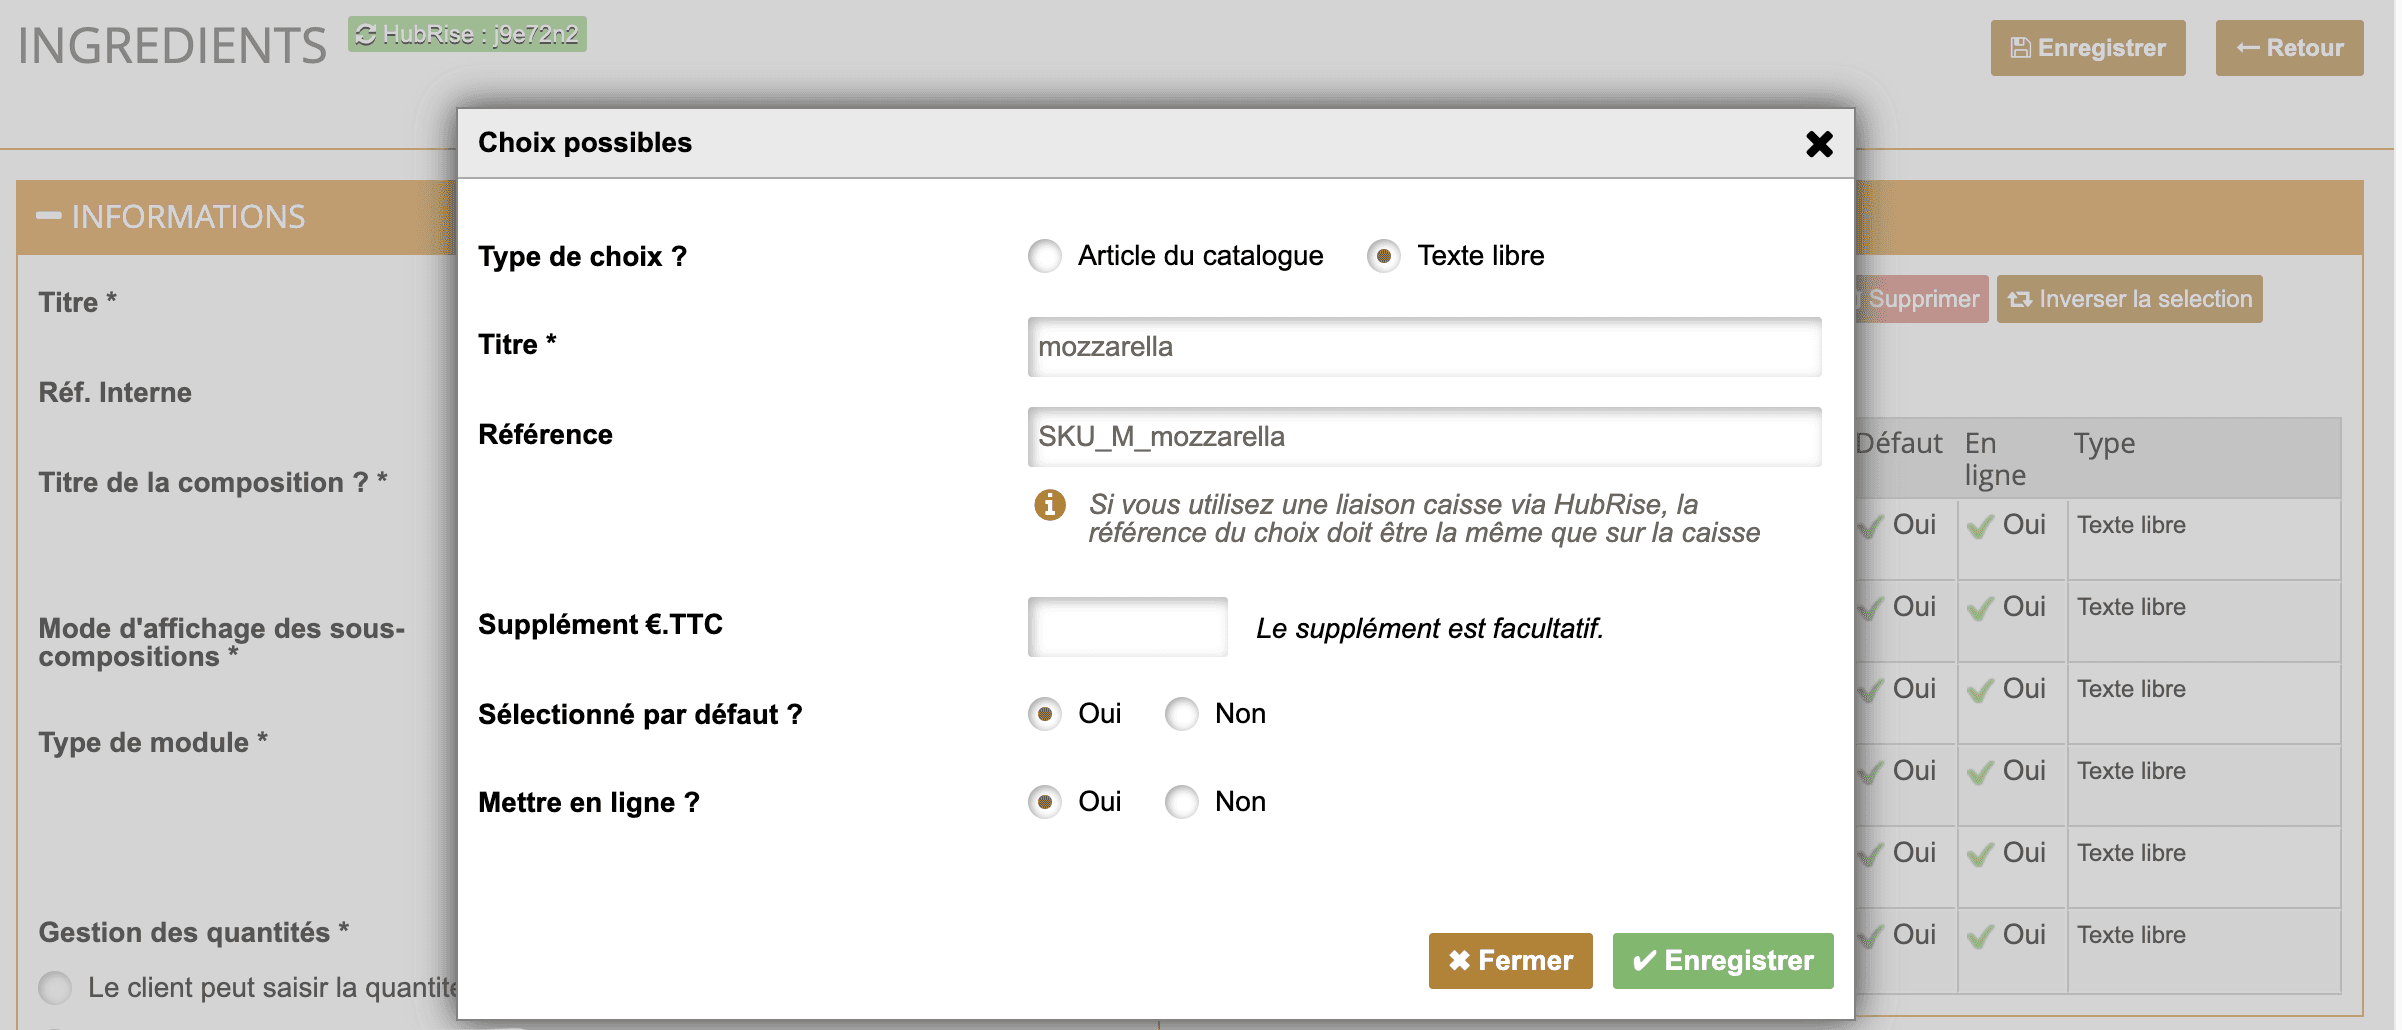
Task: Close the Choix possibles dialog via the X
Action: click(x=1819, y=144)
